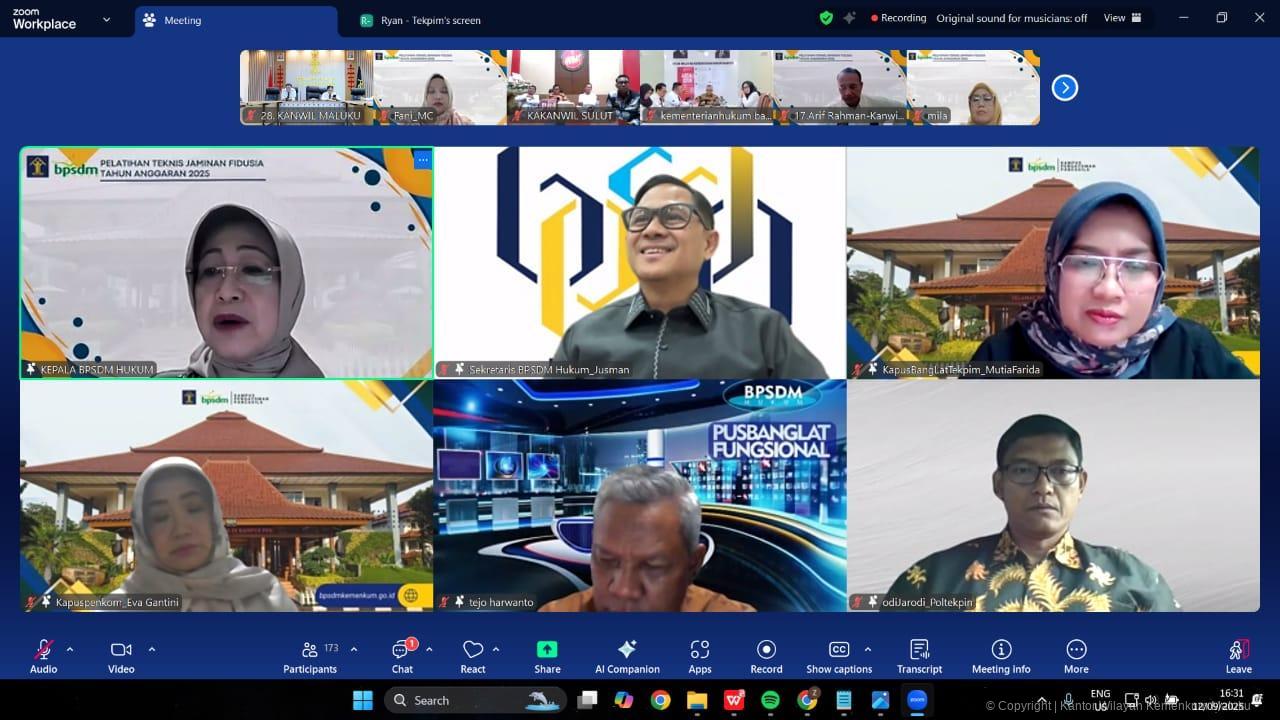
Task: Launch AI Companion
Action: [627, 655]
